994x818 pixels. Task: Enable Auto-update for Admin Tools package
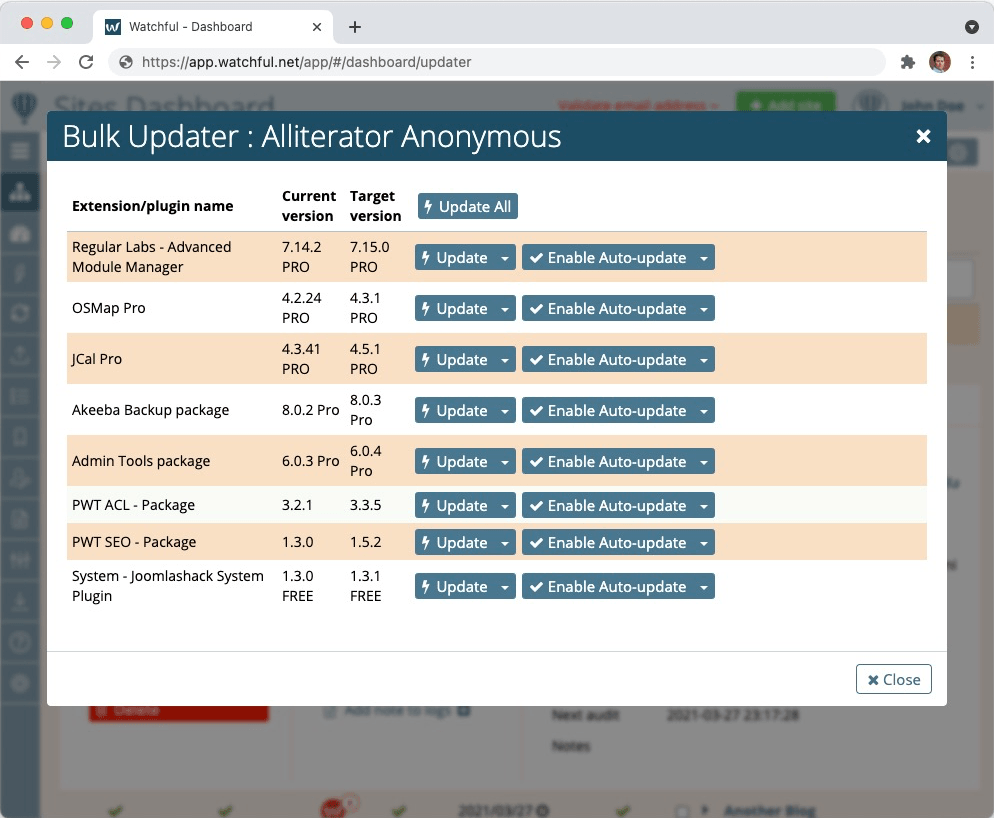[x=609, y=461]
